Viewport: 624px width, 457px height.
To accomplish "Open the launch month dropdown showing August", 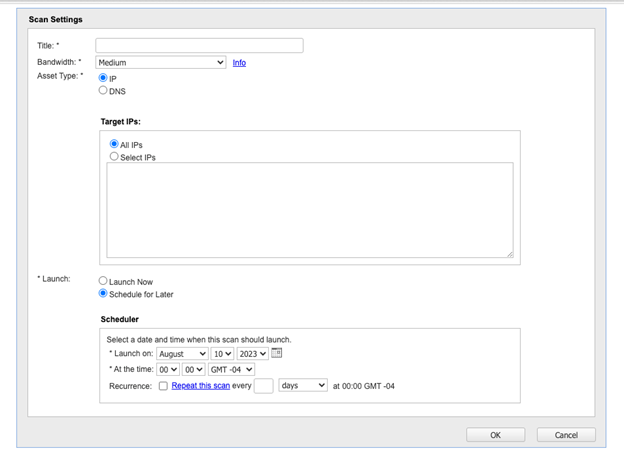I will (x=181, y=354).
